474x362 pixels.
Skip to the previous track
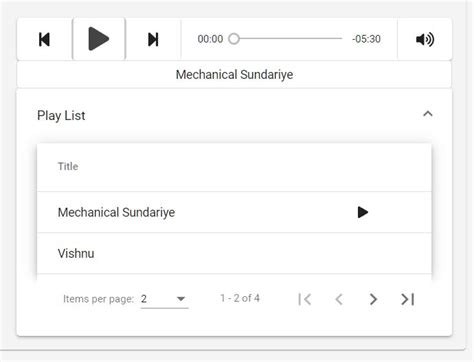44,39
